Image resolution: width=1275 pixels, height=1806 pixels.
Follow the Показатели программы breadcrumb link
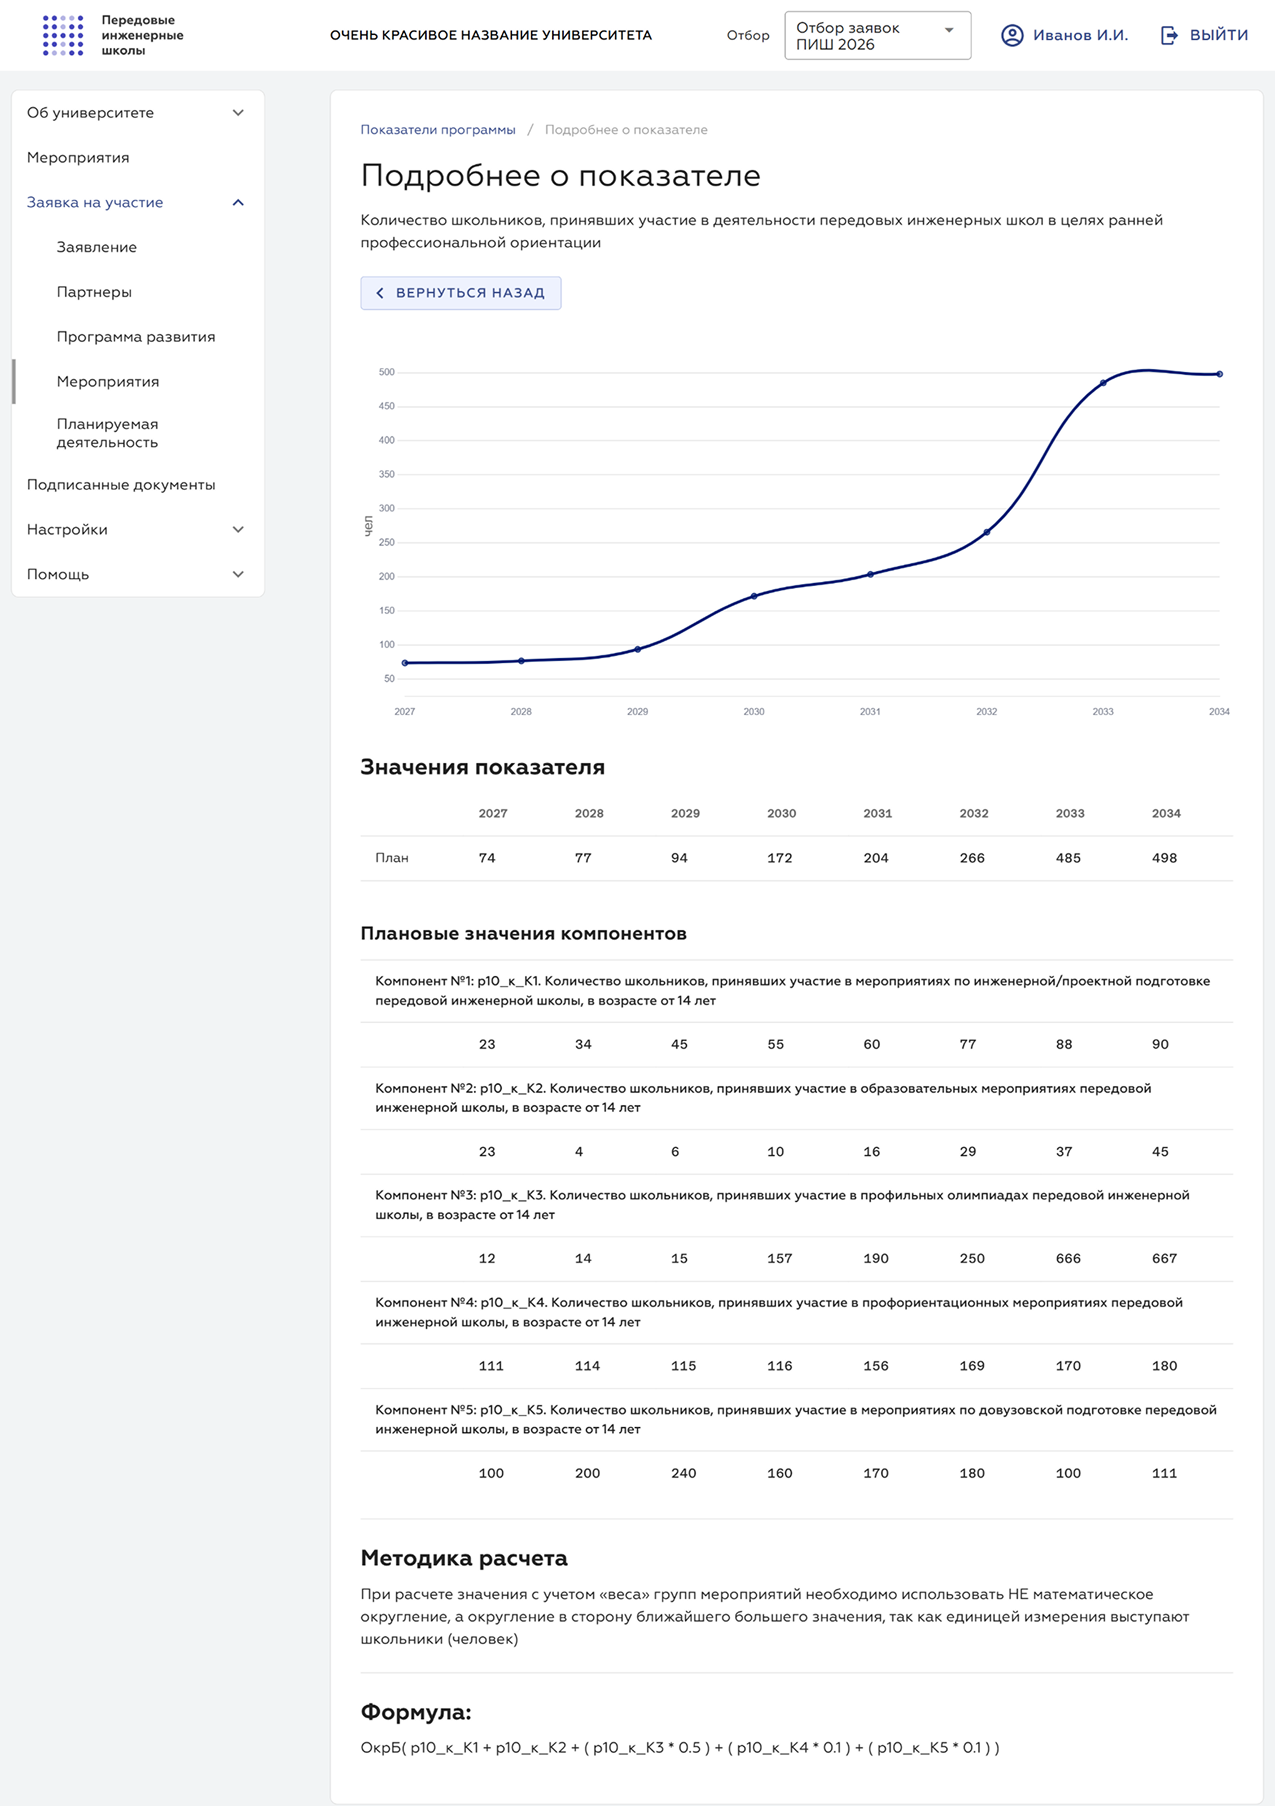[438, 130]
